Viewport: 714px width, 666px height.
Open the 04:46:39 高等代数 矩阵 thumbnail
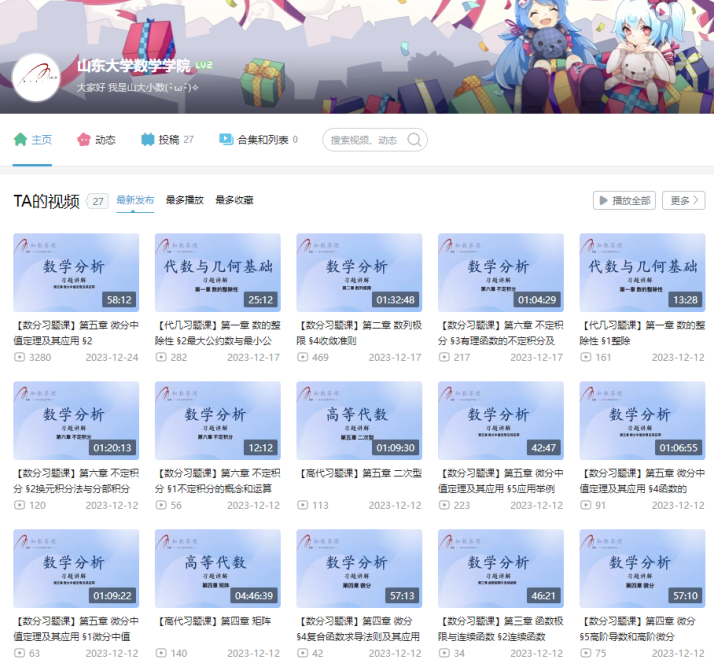tap(217, 569)
